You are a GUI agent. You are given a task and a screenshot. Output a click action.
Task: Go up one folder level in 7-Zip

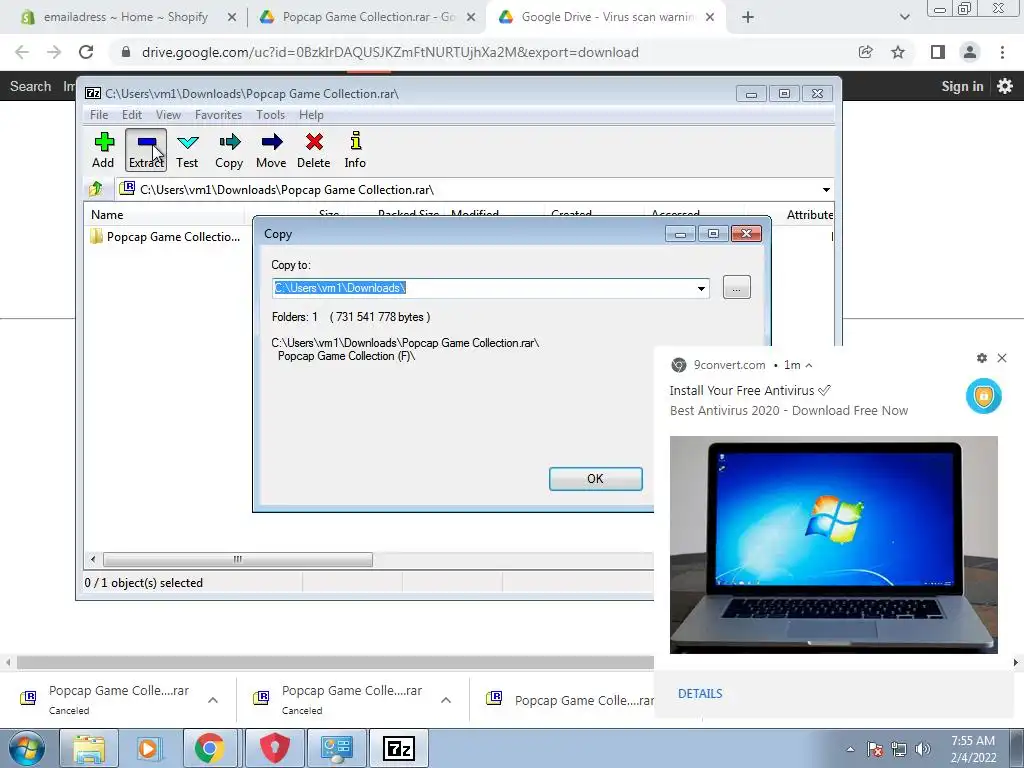96,189
